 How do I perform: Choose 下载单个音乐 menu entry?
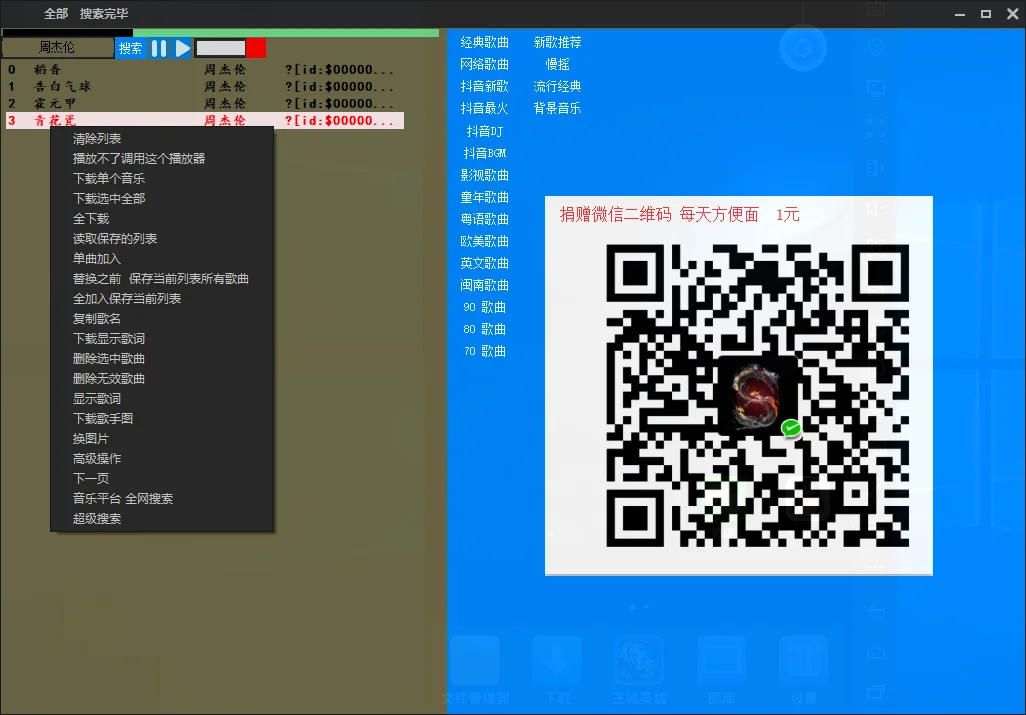tap(109, 179)
